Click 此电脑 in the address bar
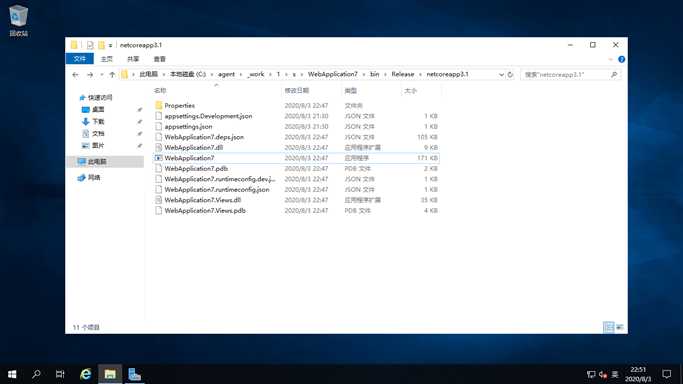The image size is (683, 384). pyautogui.click(x=149, y=74)
